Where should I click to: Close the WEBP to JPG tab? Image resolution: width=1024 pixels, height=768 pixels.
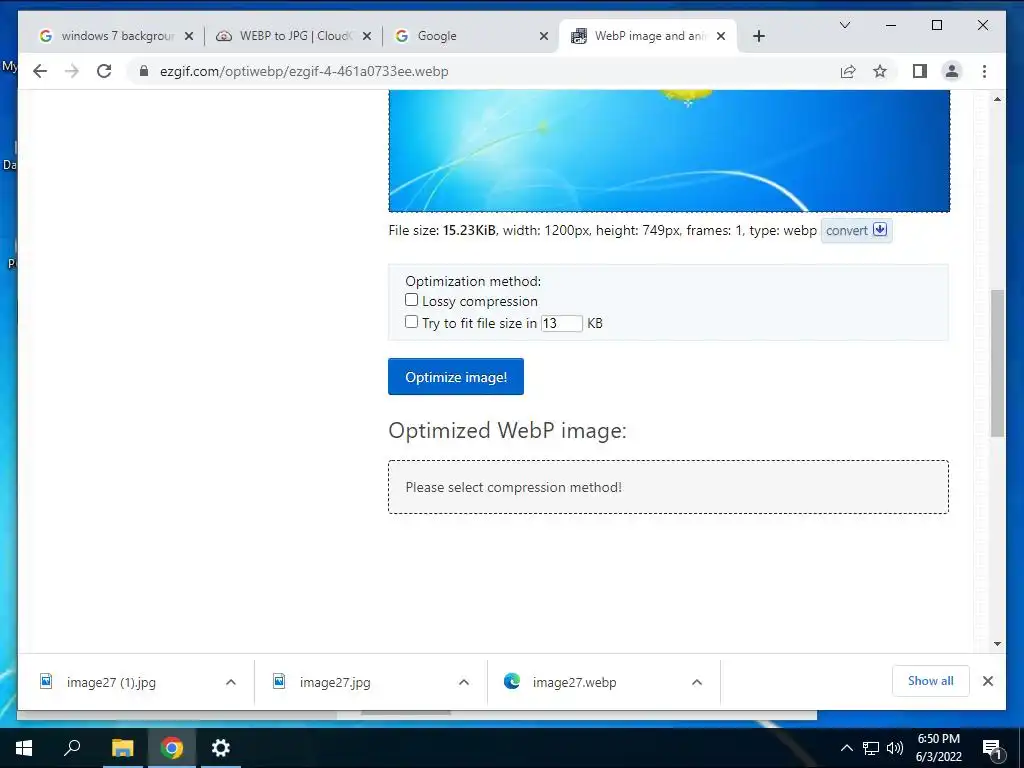pyautogui.click(x=367, y=36)
